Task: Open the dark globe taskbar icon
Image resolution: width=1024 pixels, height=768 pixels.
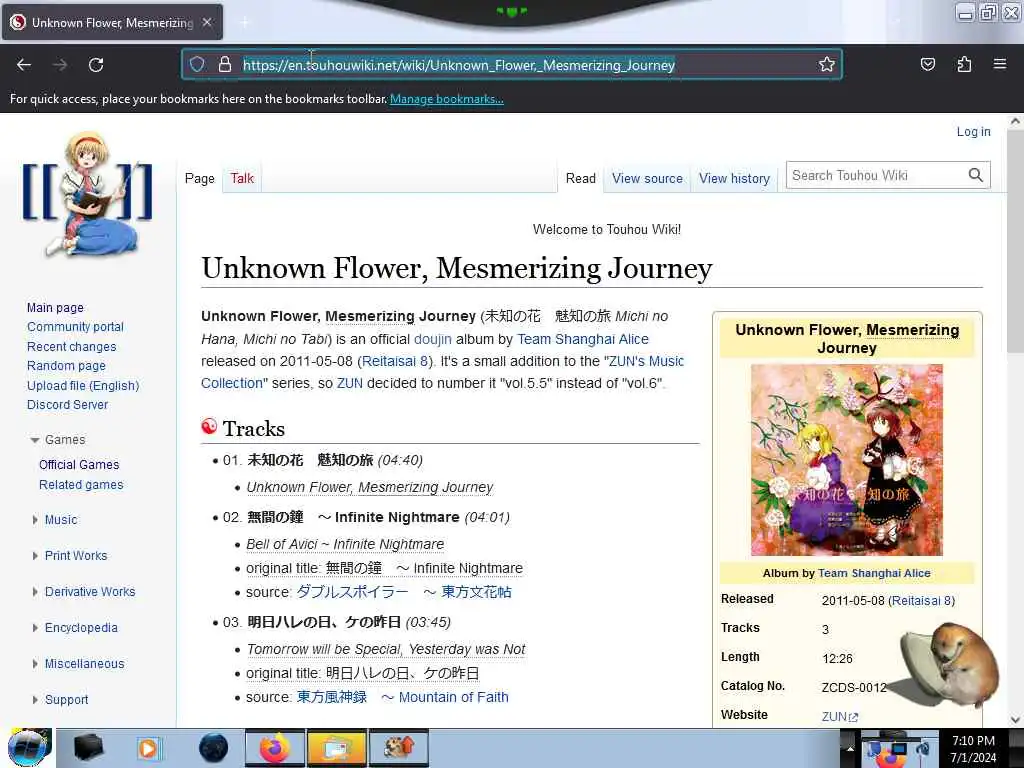Action: 214,748
